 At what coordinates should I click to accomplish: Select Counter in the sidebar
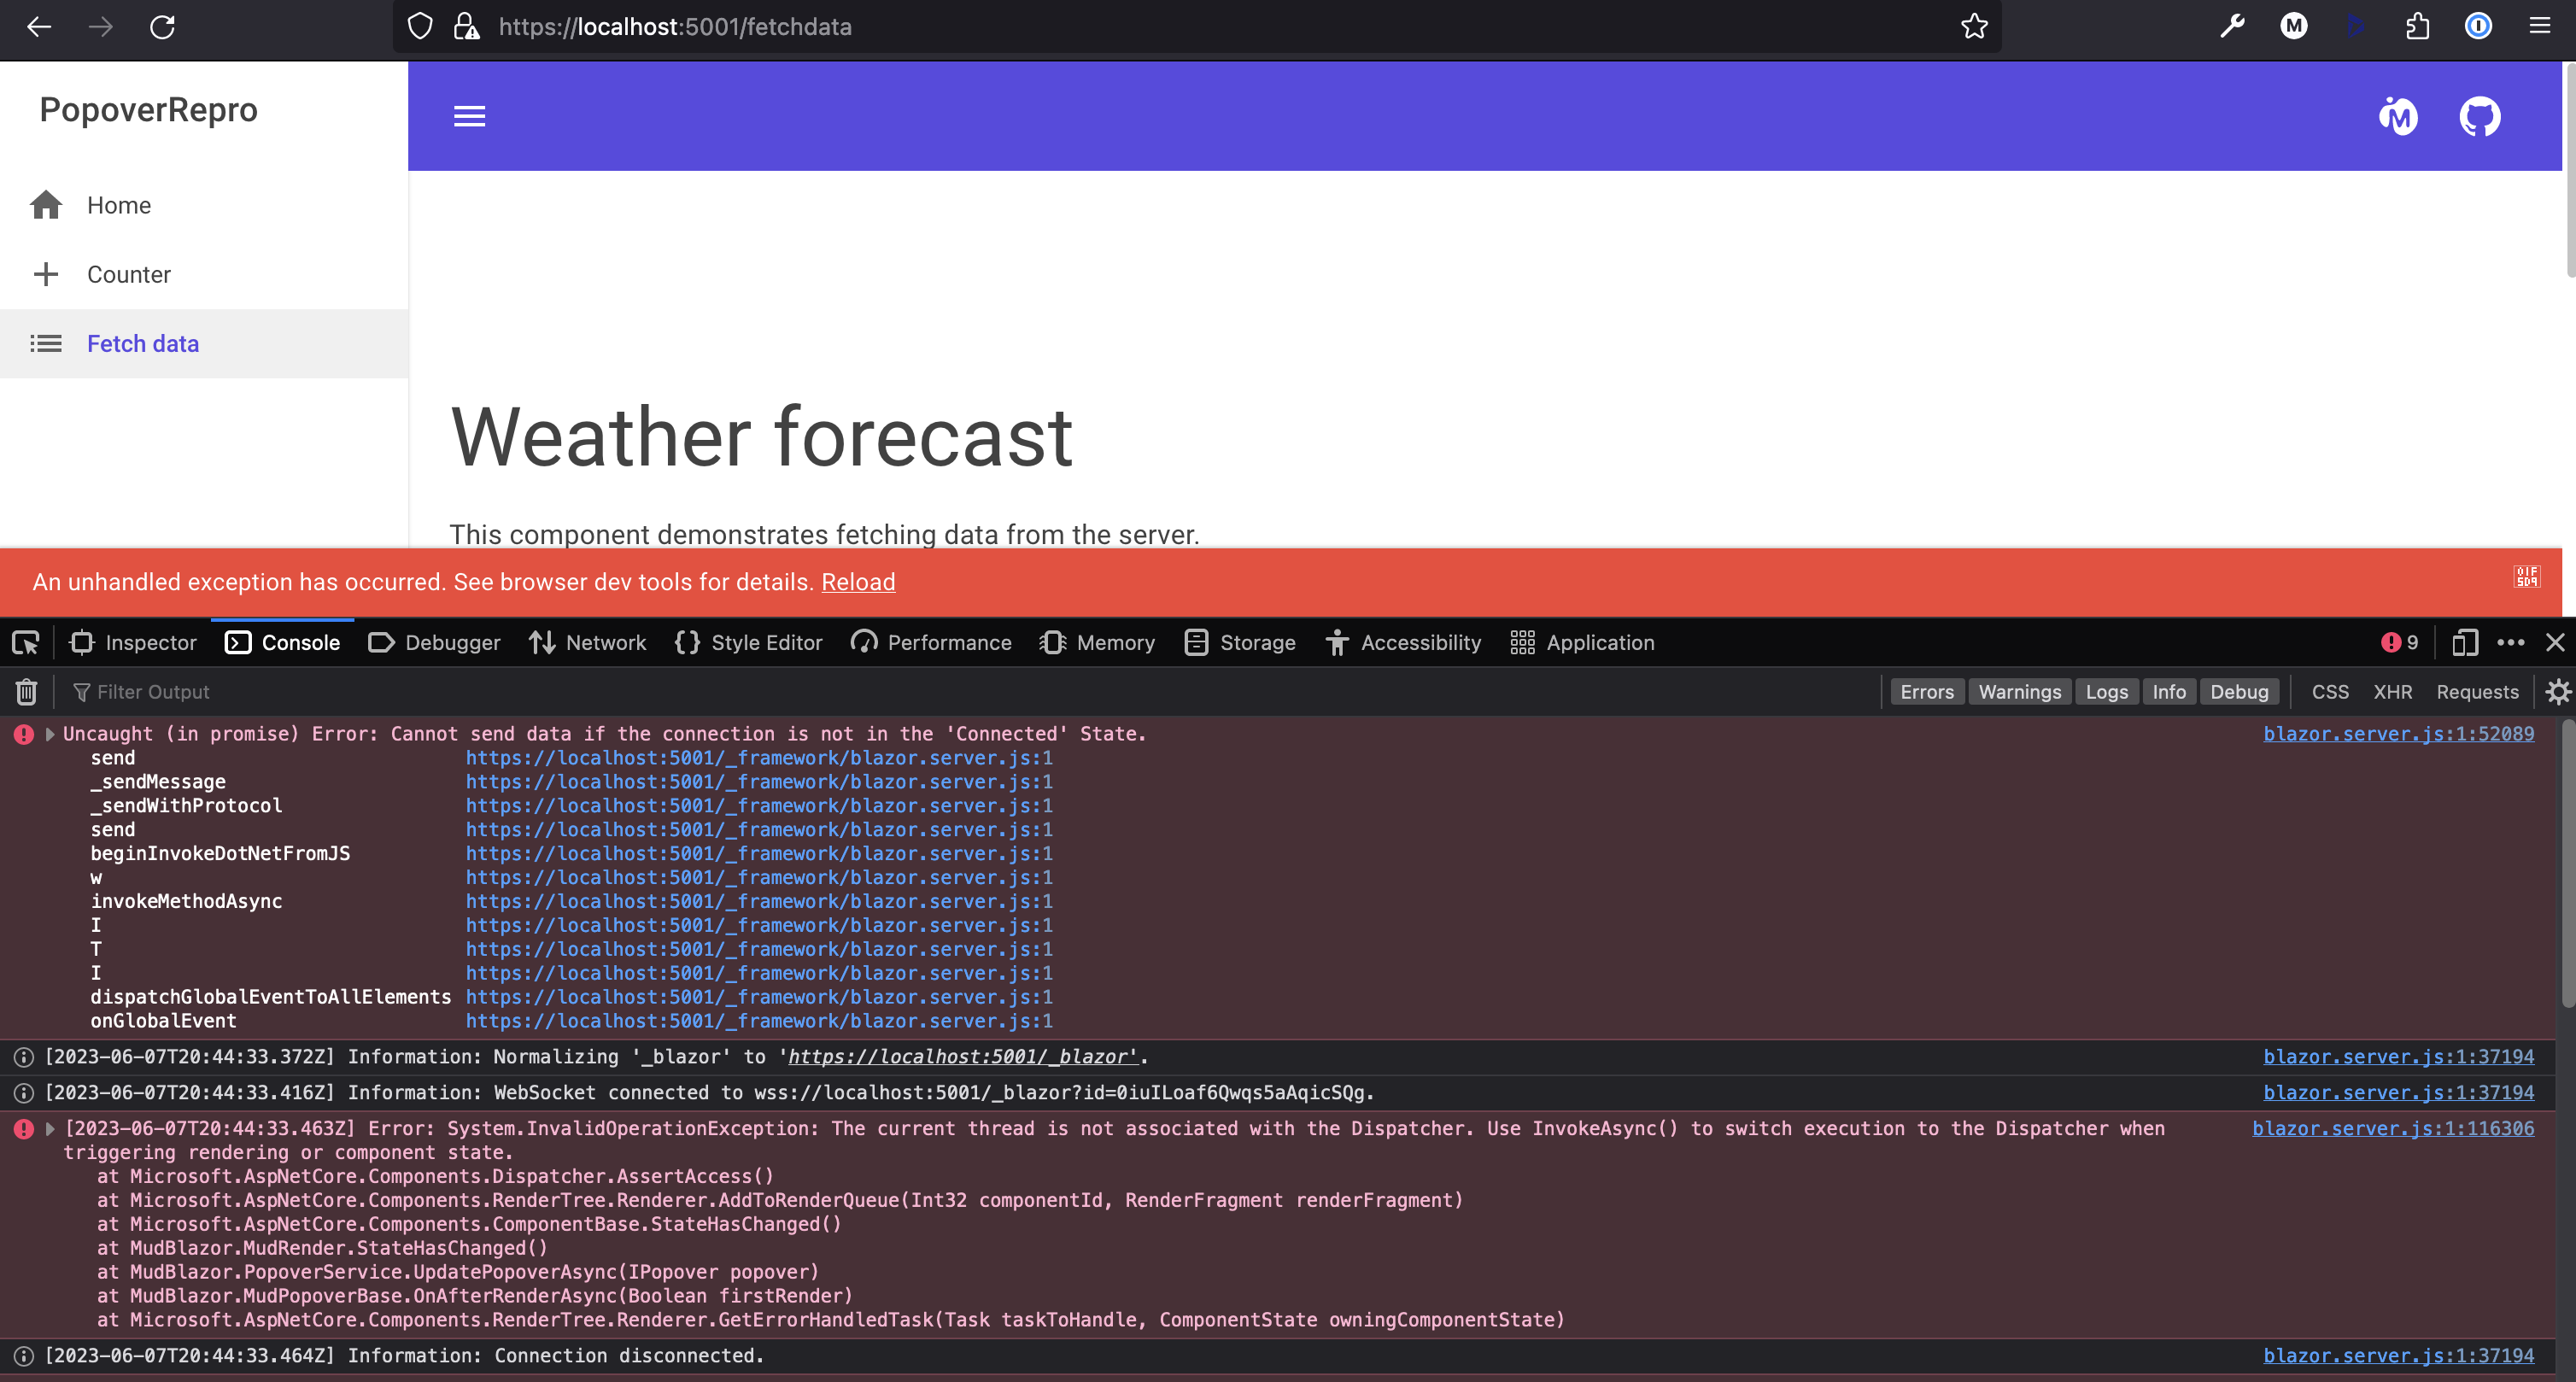[128, 274]
